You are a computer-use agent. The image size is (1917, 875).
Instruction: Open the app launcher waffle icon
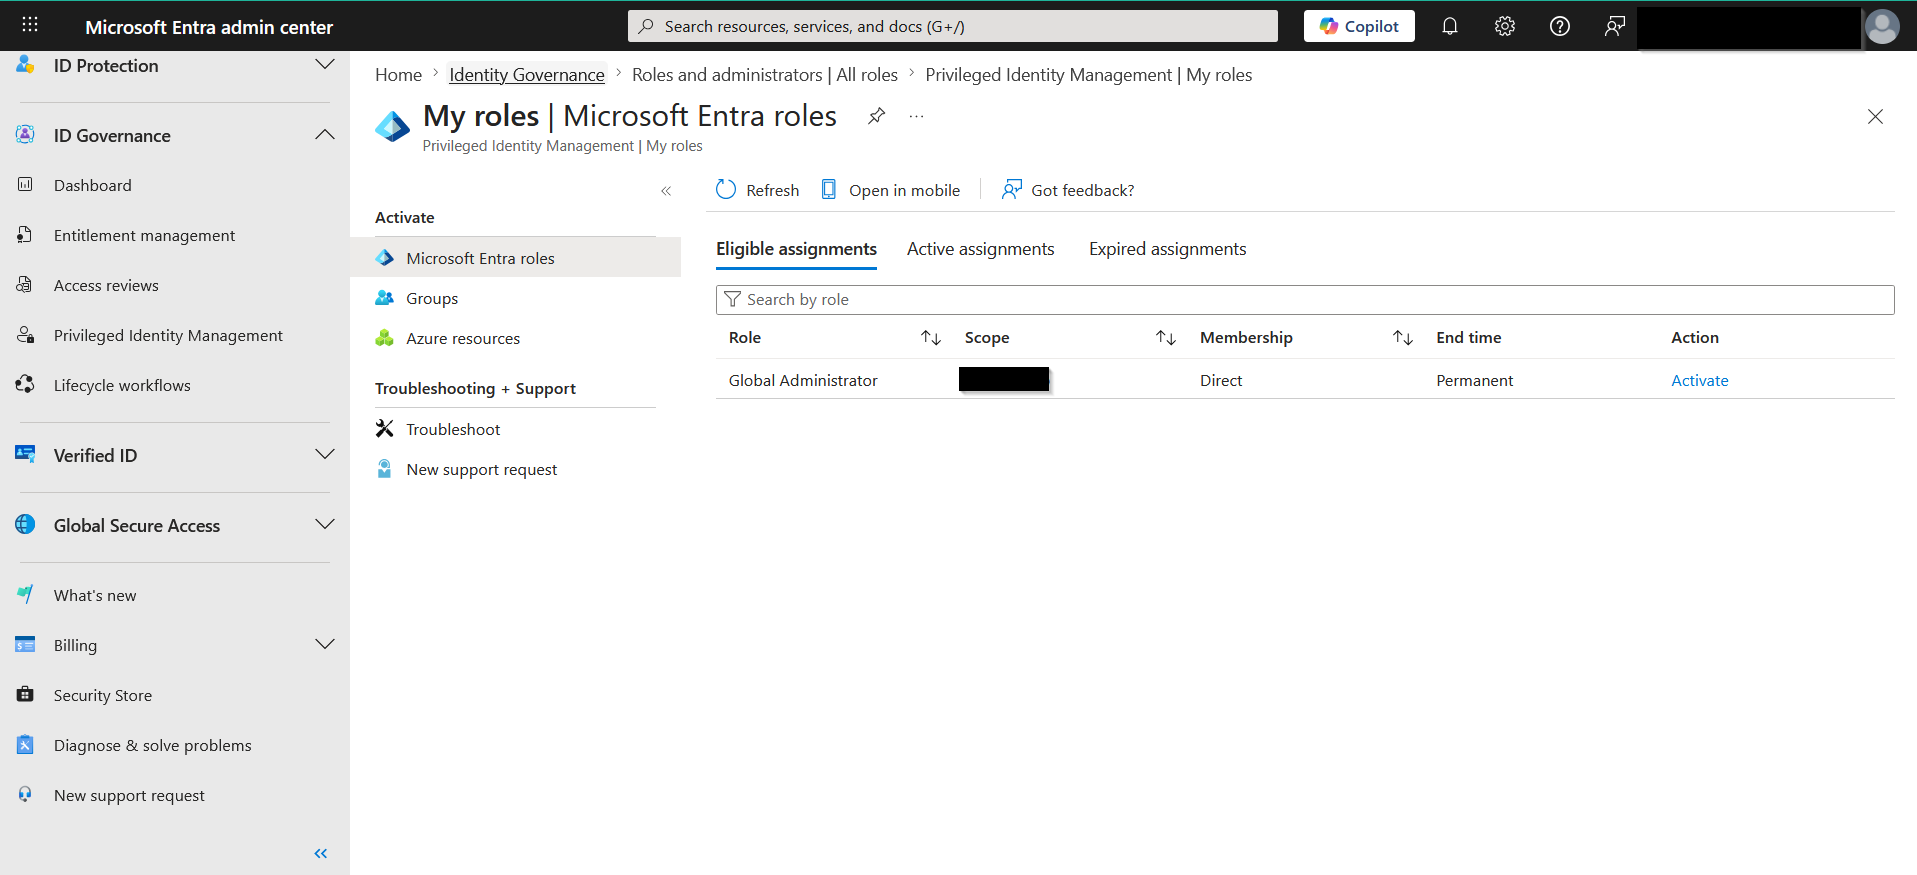[x=30, y=25]
